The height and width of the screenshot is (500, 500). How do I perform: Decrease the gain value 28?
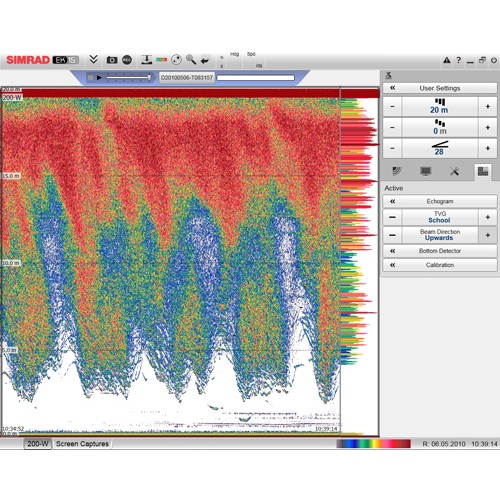[392, 148]
